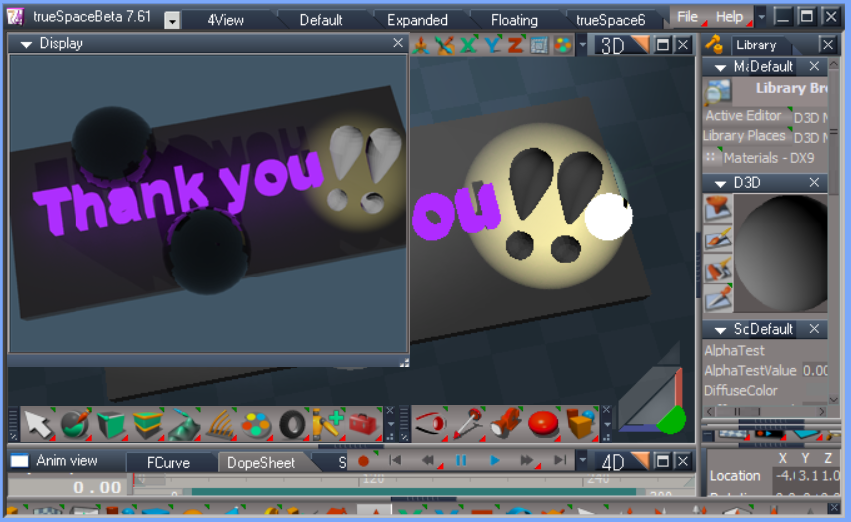Click the blue play animation button
Screen dimensions: 851x522
coord(494,461)
